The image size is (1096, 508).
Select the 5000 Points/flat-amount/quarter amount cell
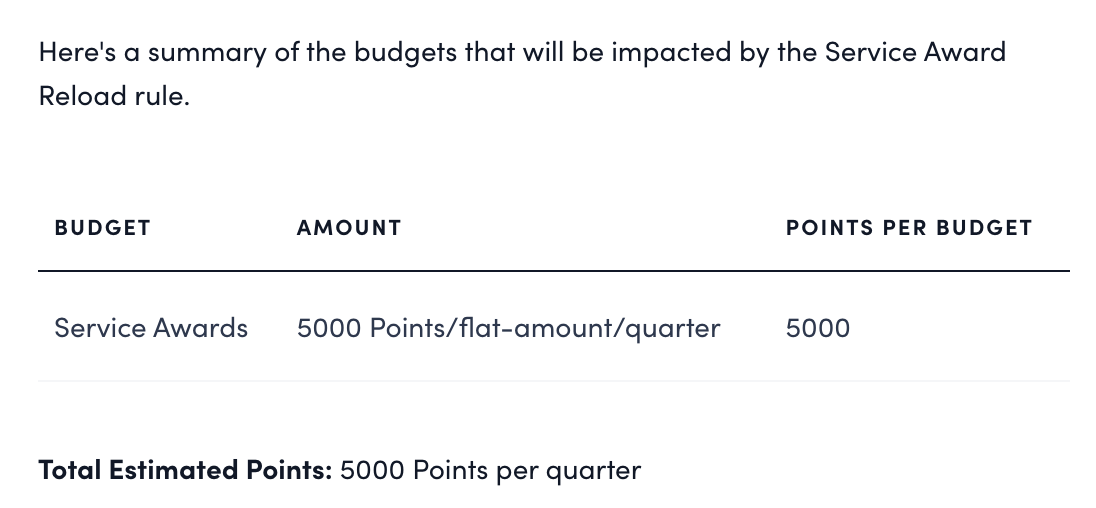[508, 328]
